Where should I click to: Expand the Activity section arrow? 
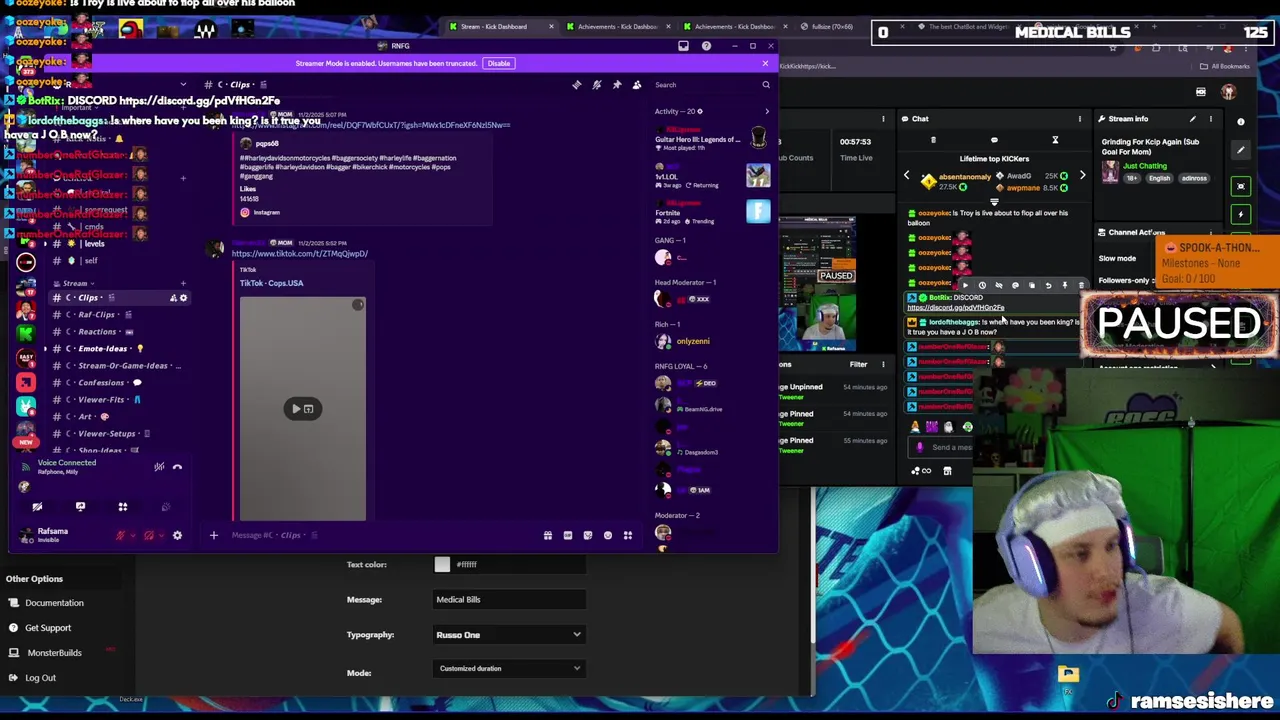click(767, 112)
